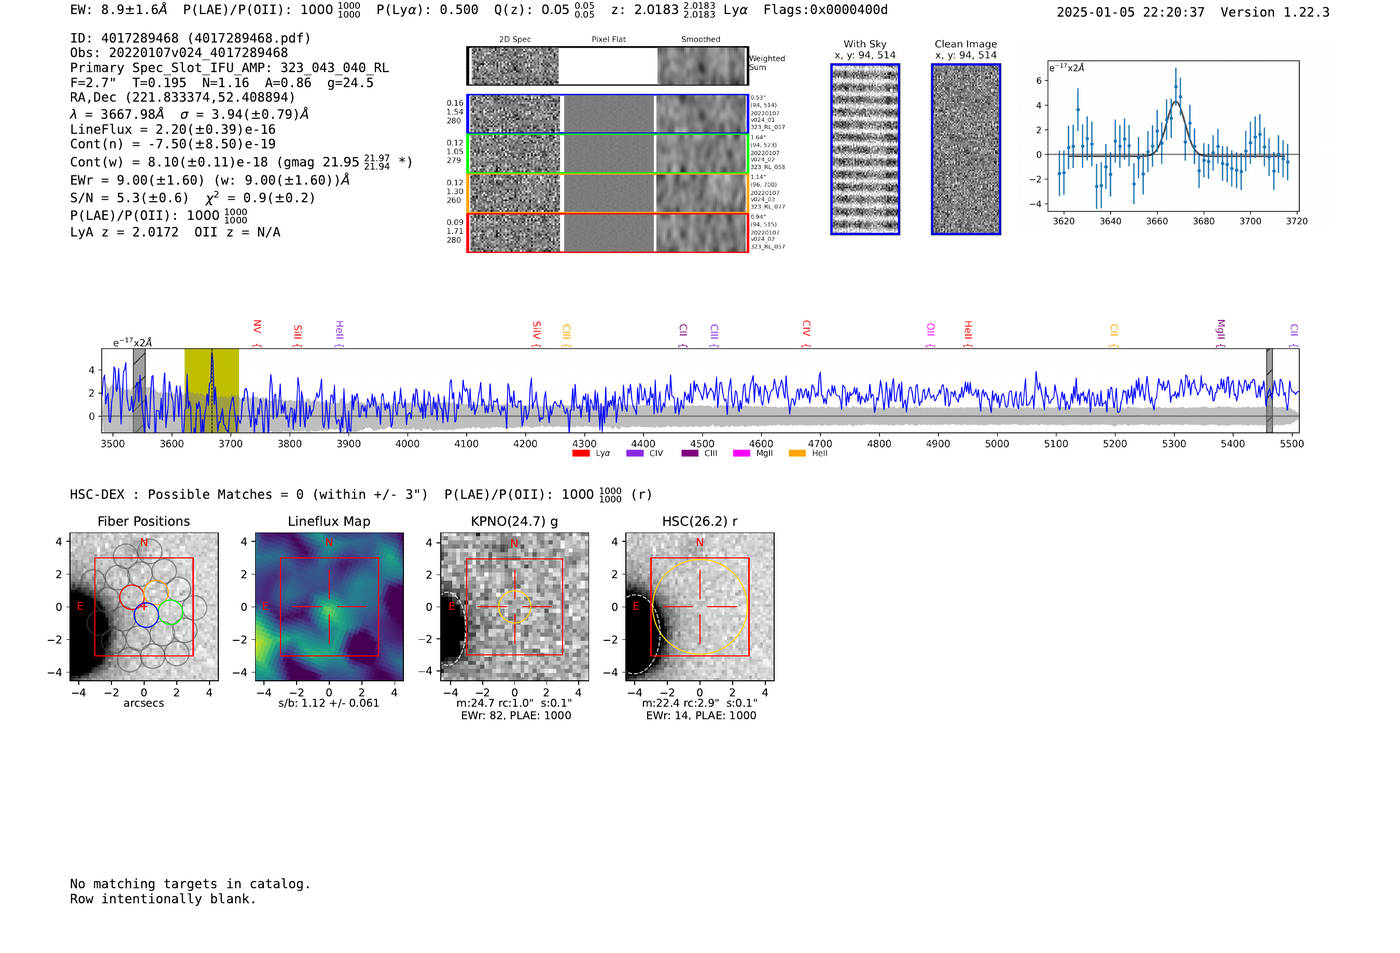Click the Cont(n) = -7.50(±8.50)e-19 value
The width and height of the screenshot is (1400, 953).
[x=173, y=144]
